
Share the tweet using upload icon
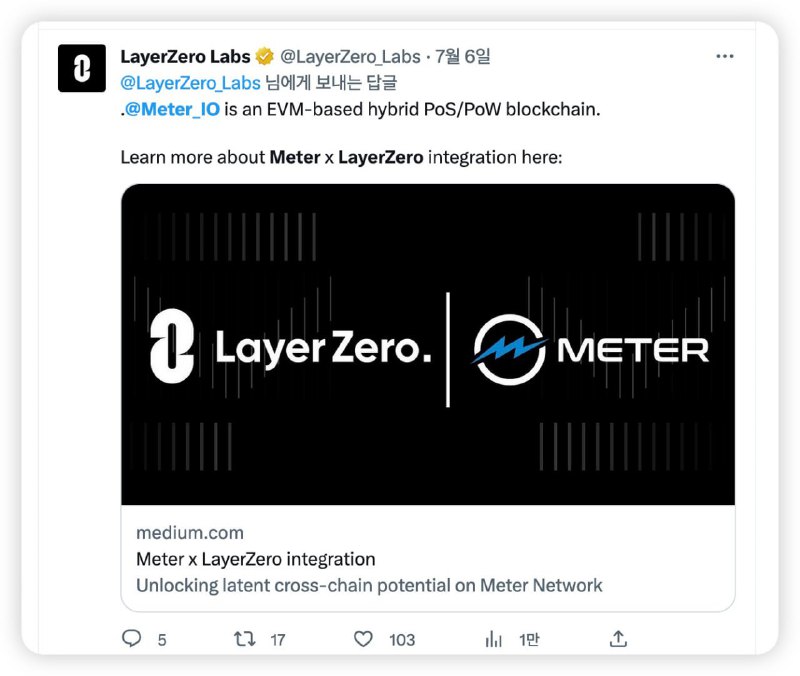point(618,638)
